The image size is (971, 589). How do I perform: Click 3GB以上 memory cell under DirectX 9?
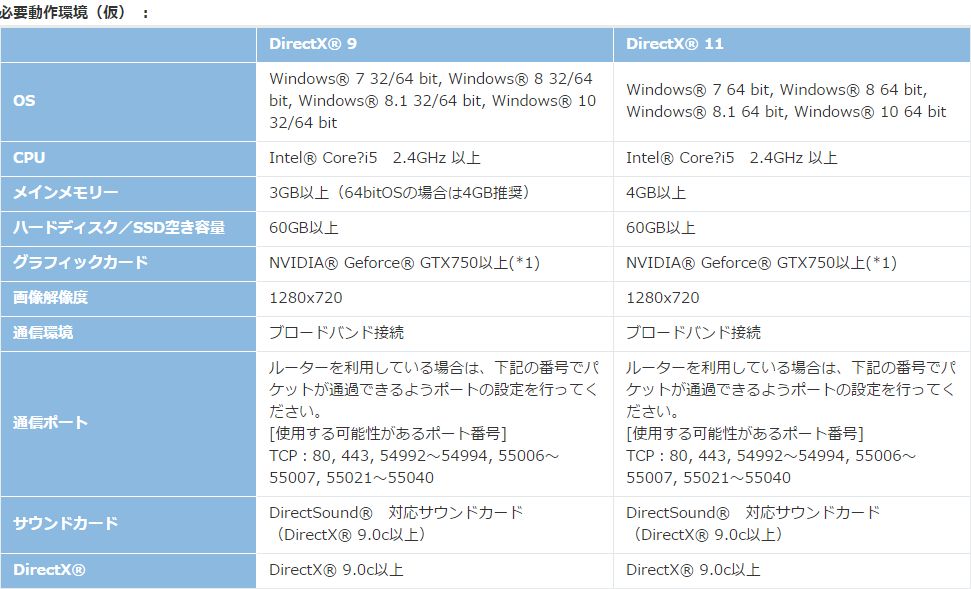[399, 193]
